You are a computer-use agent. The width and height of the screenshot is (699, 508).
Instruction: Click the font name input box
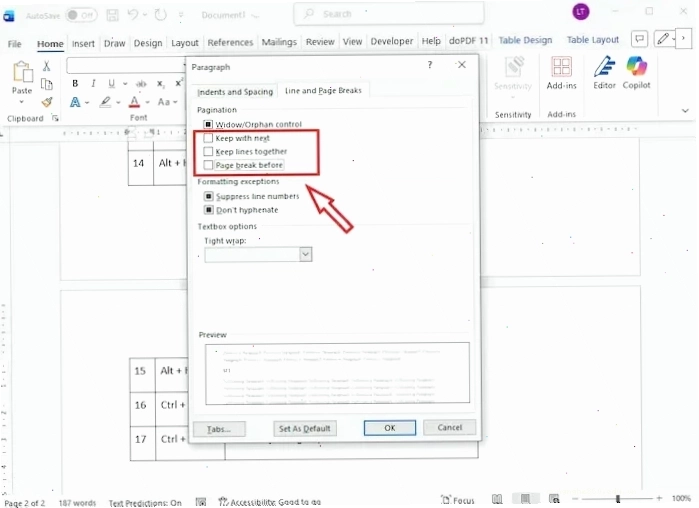click(126, 66)
